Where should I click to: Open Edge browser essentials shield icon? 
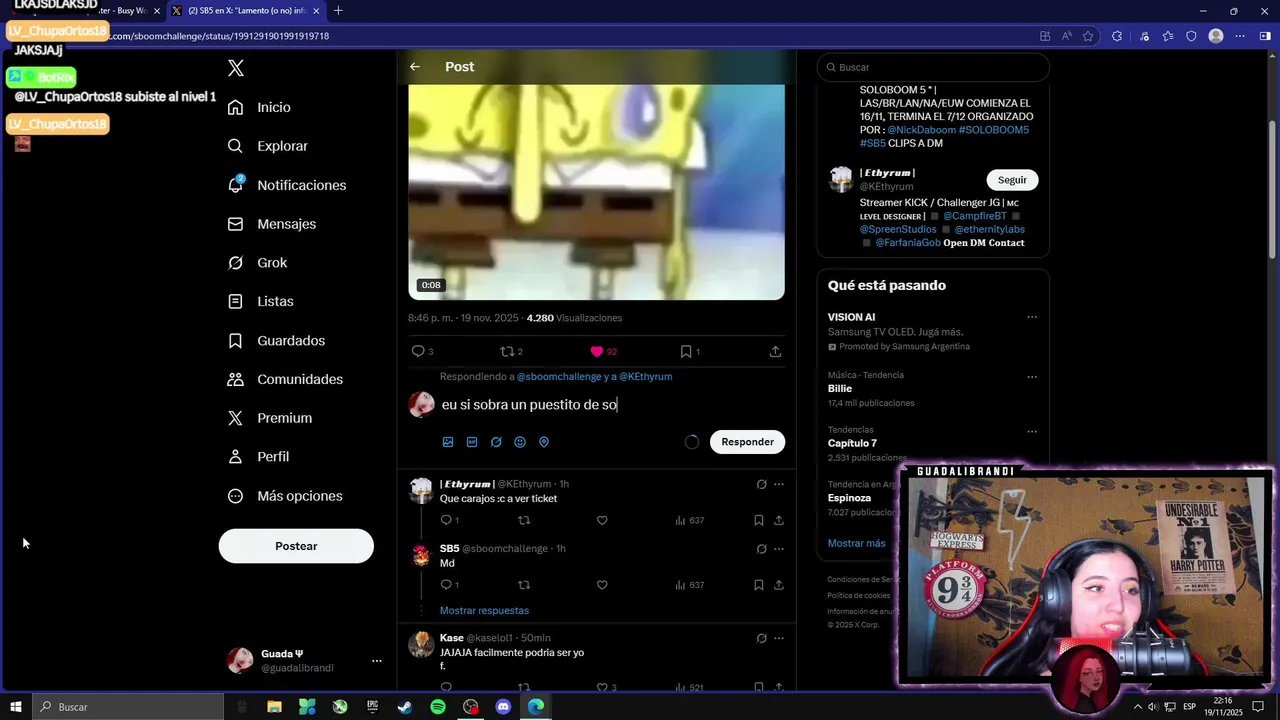1191,36
